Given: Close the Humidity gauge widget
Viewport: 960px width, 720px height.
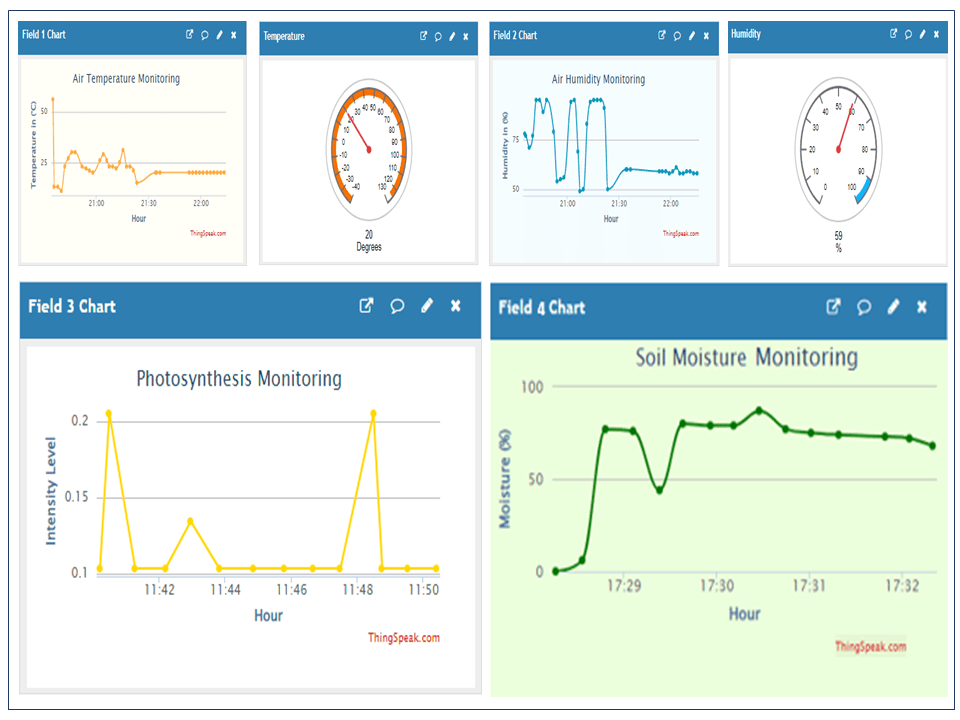Looking at the screenshot, I should [936, 34].
